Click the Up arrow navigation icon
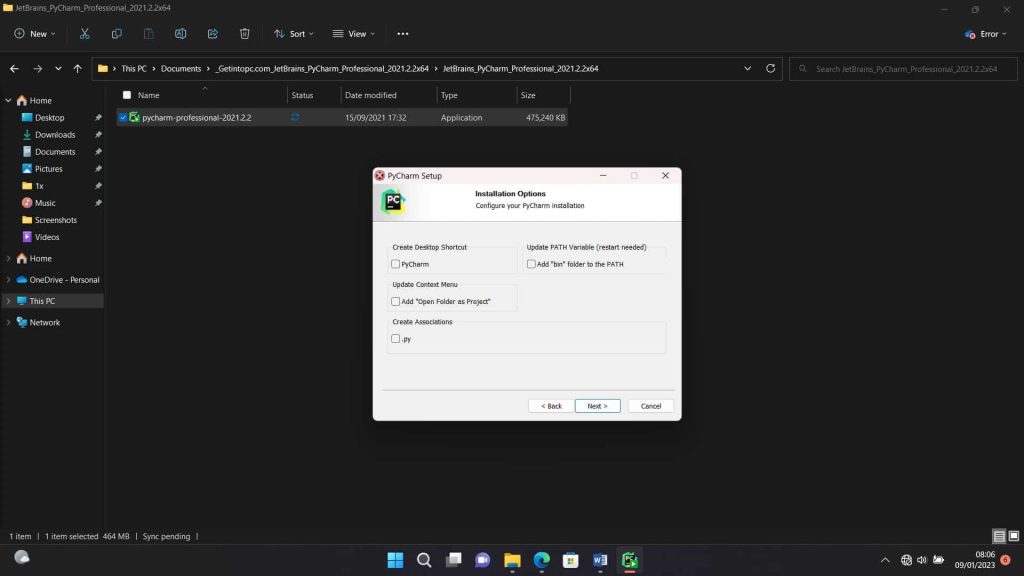The width and height of the screenshot is (1024, 576). coord(77,69)
